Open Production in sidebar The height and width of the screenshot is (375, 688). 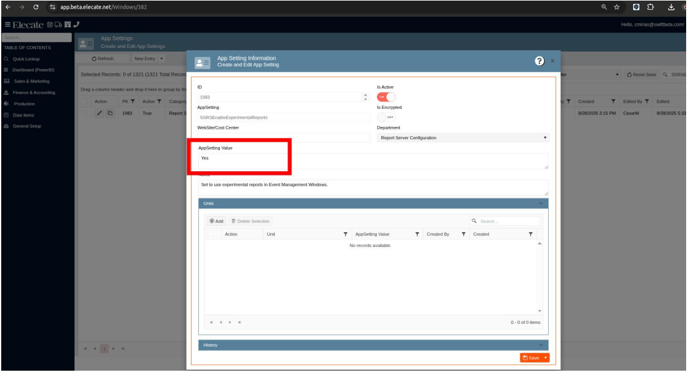pos(24,104)
